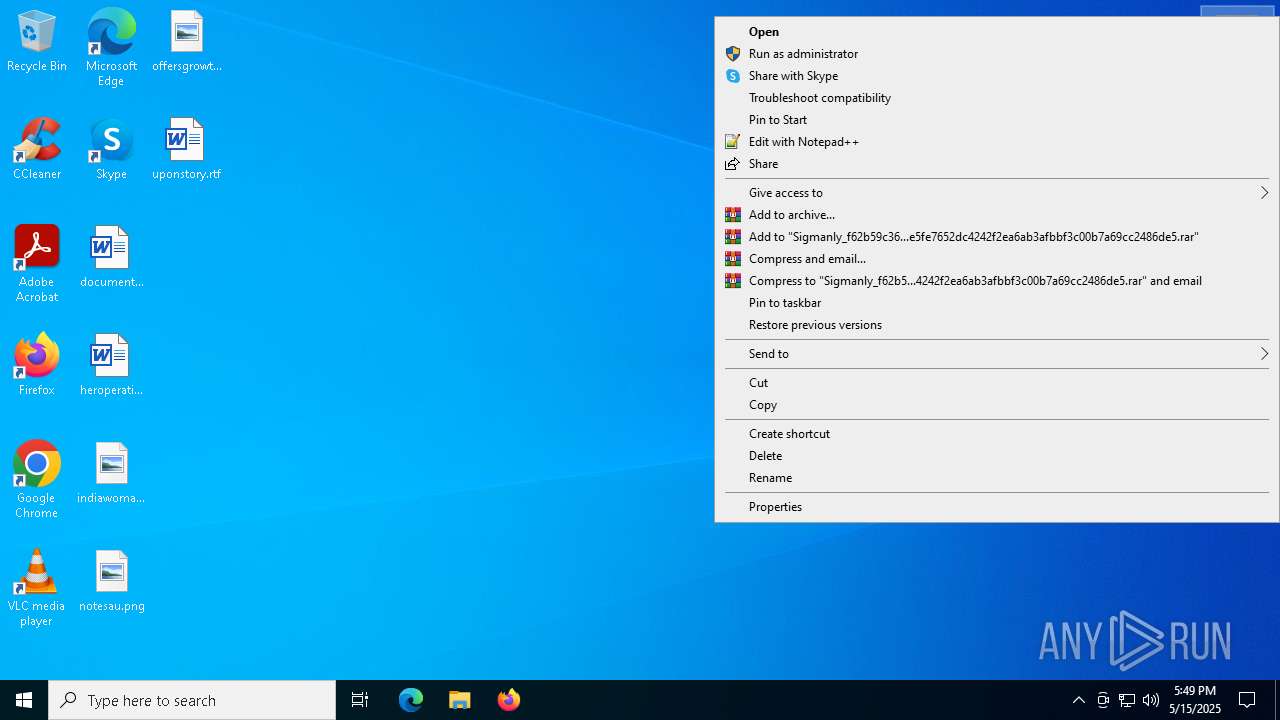
Task: Choose Edit with Notepad++
Action: coord(997,142)
